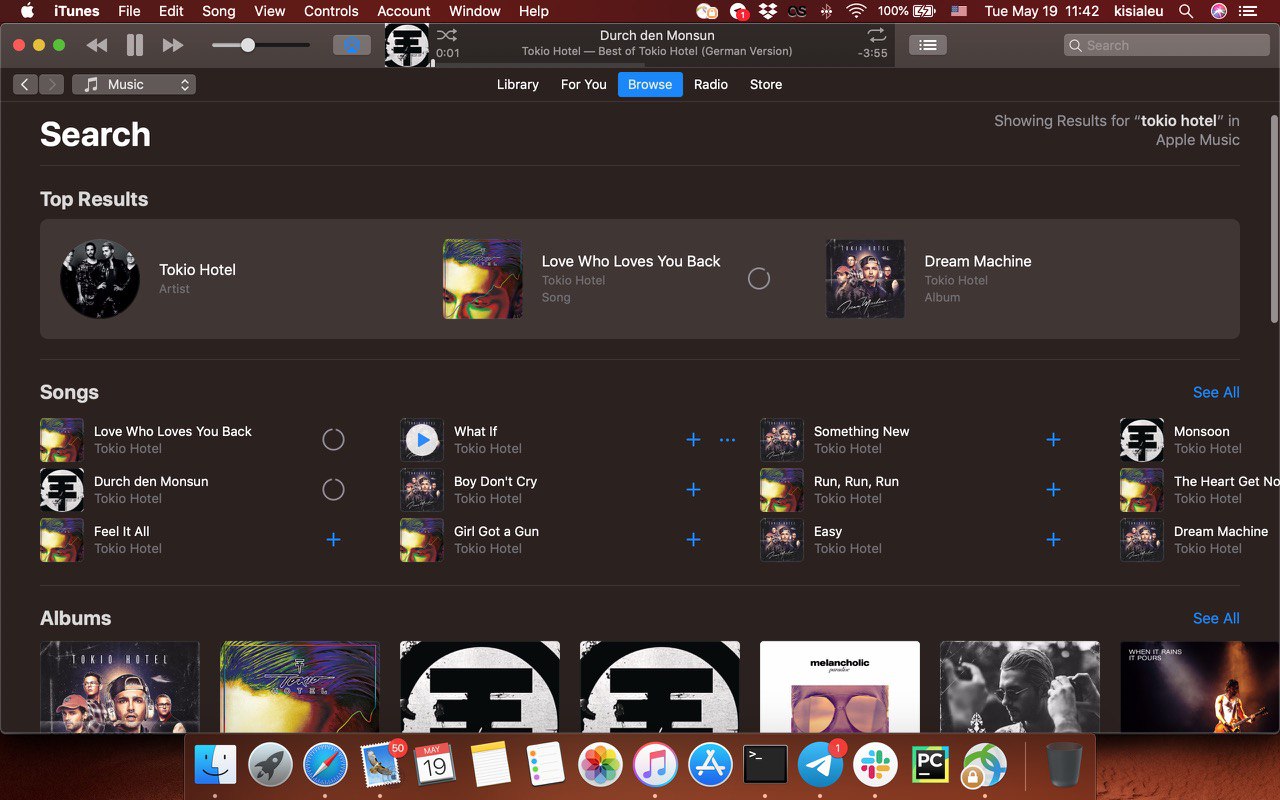Viewport: 1280px width, 800px height.
Task: Open Spotlight search in menu bar
Action: pyautogui.click(x=1186, y=11)
